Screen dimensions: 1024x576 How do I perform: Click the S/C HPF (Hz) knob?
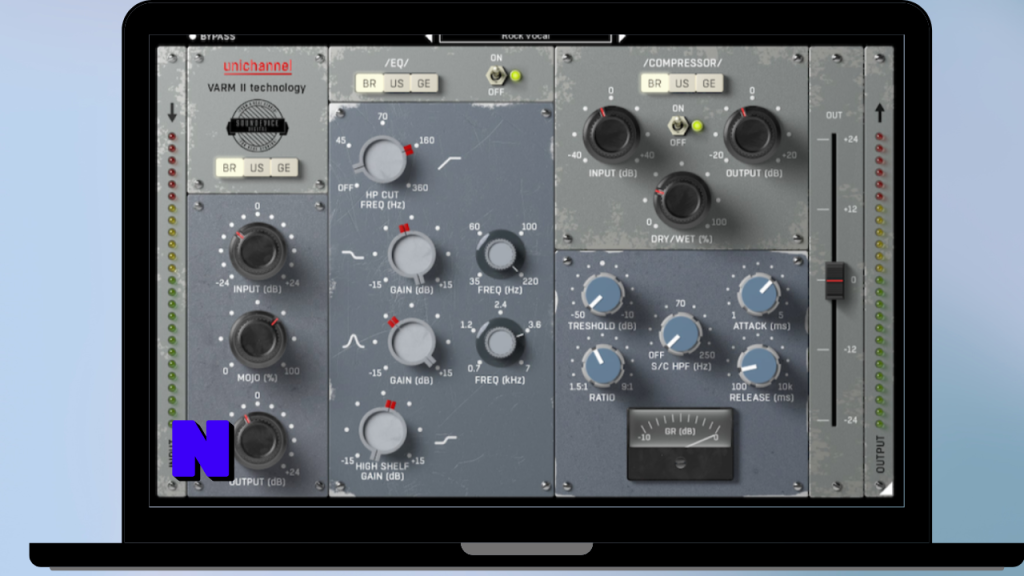[680, 334]
